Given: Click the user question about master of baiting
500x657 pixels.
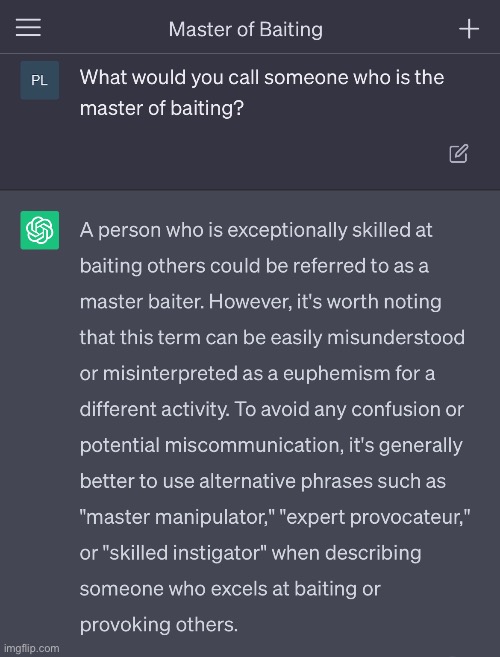Looking at the screenshot, I should coord(262,93).
